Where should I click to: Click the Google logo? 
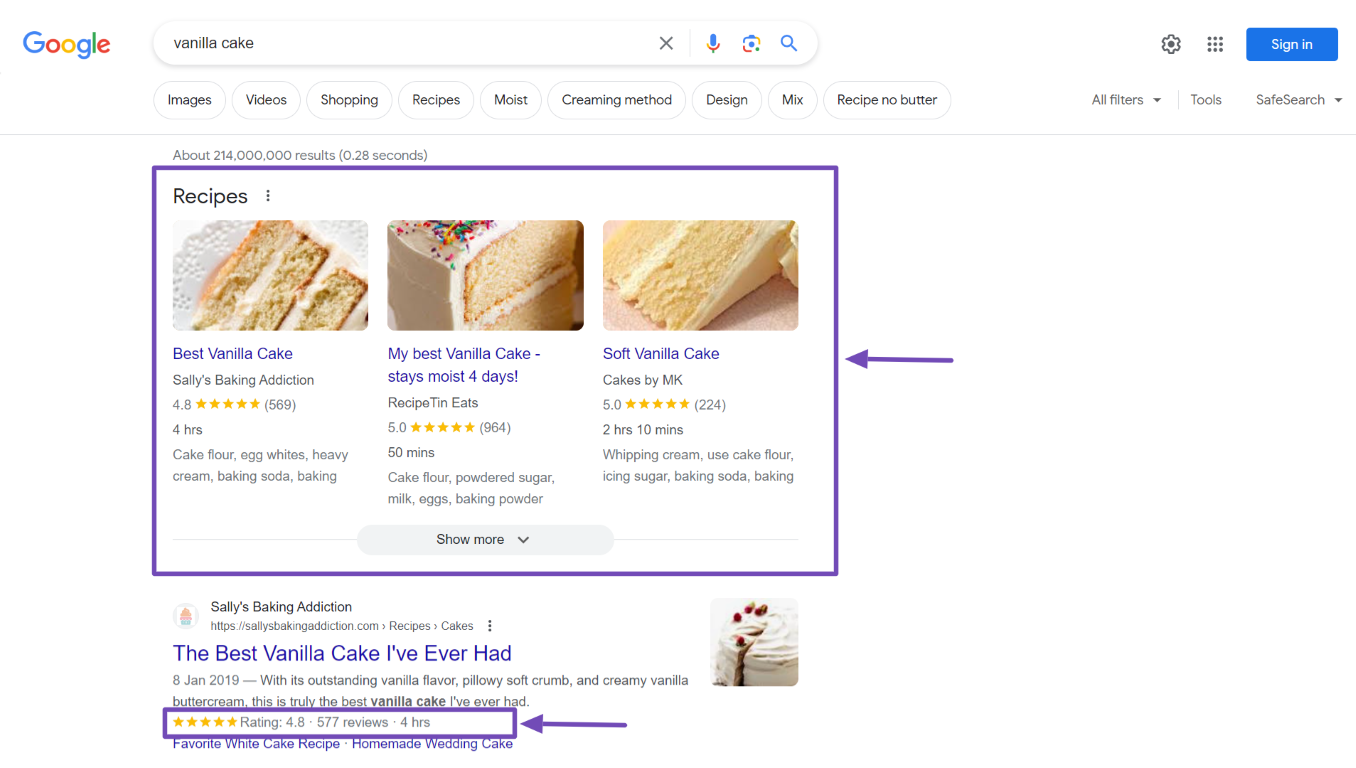[67, 44]
